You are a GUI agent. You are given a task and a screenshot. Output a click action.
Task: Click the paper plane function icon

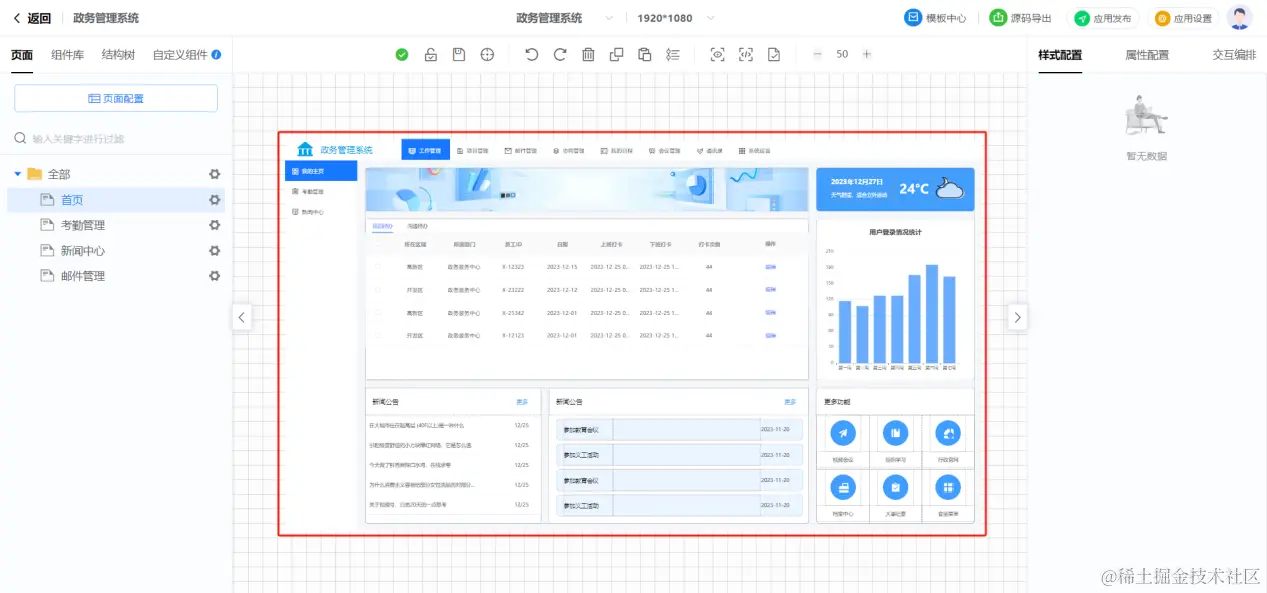845,433
